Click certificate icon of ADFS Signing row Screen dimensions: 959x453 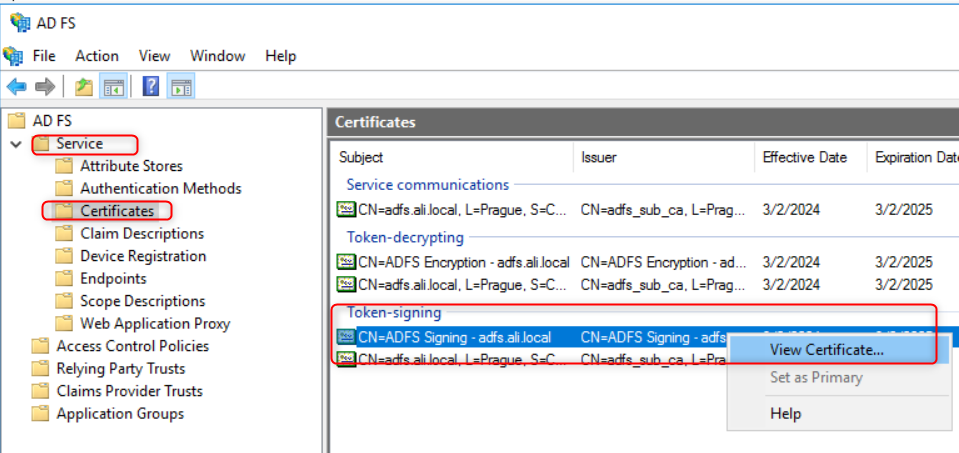coord(346,337)
